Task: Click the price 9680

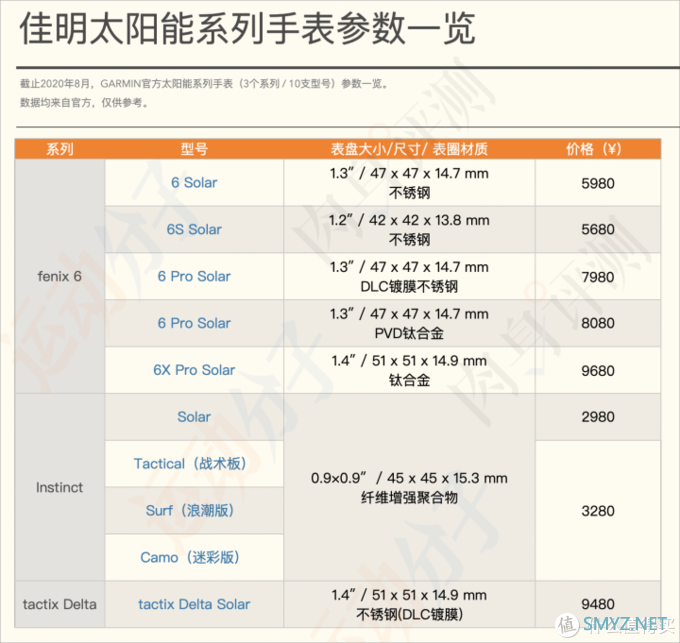Action: click(x=598, y=371)
